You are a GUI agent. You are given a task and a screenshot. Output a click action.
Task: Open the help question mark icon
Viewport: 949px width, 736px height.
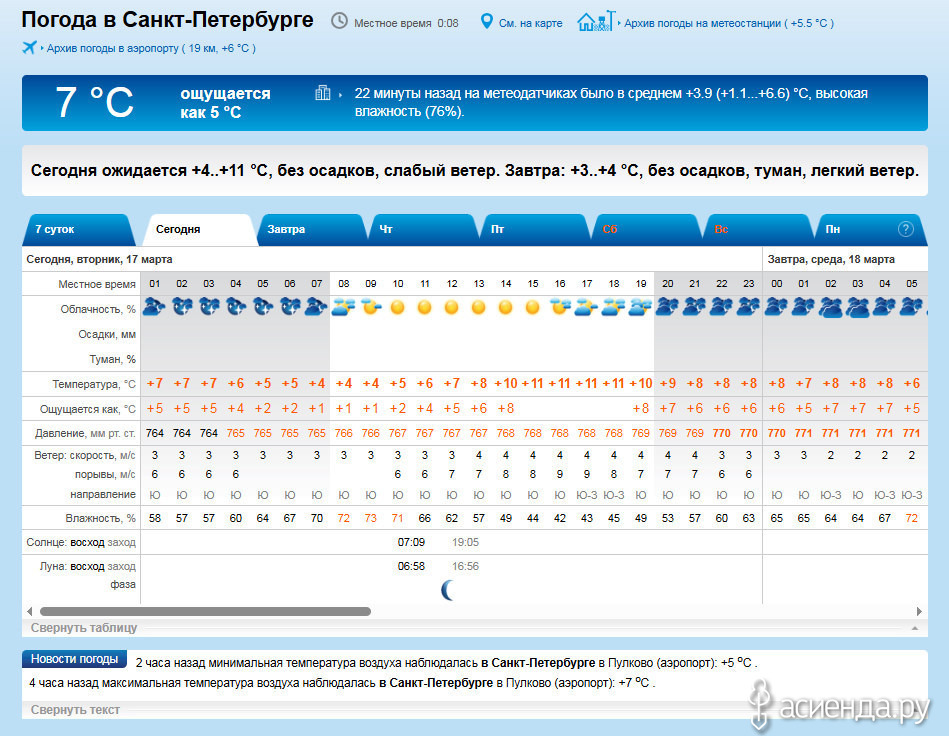906,229
